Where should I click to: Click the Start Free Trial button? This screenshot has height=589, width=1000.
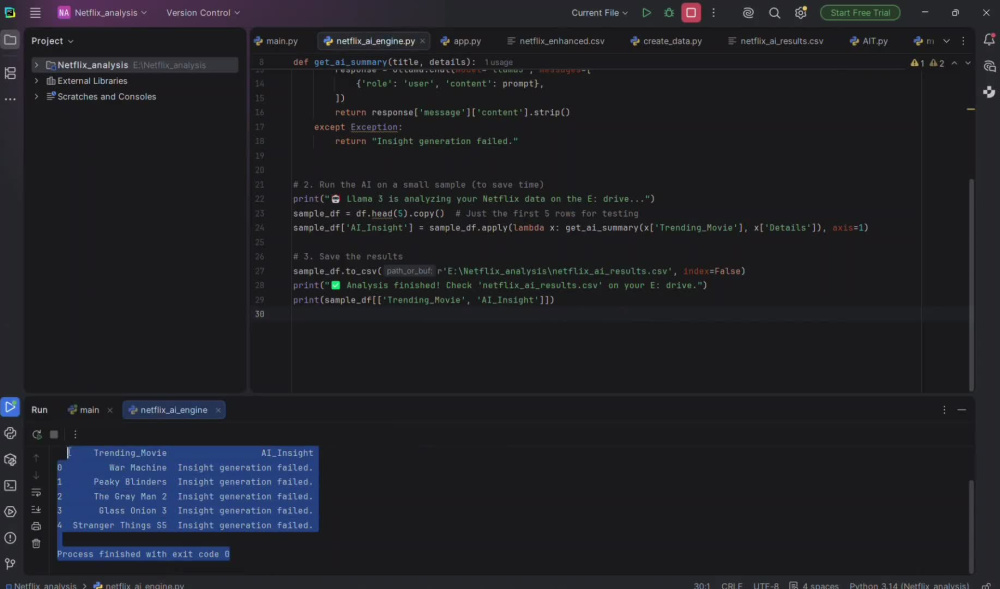860,13
